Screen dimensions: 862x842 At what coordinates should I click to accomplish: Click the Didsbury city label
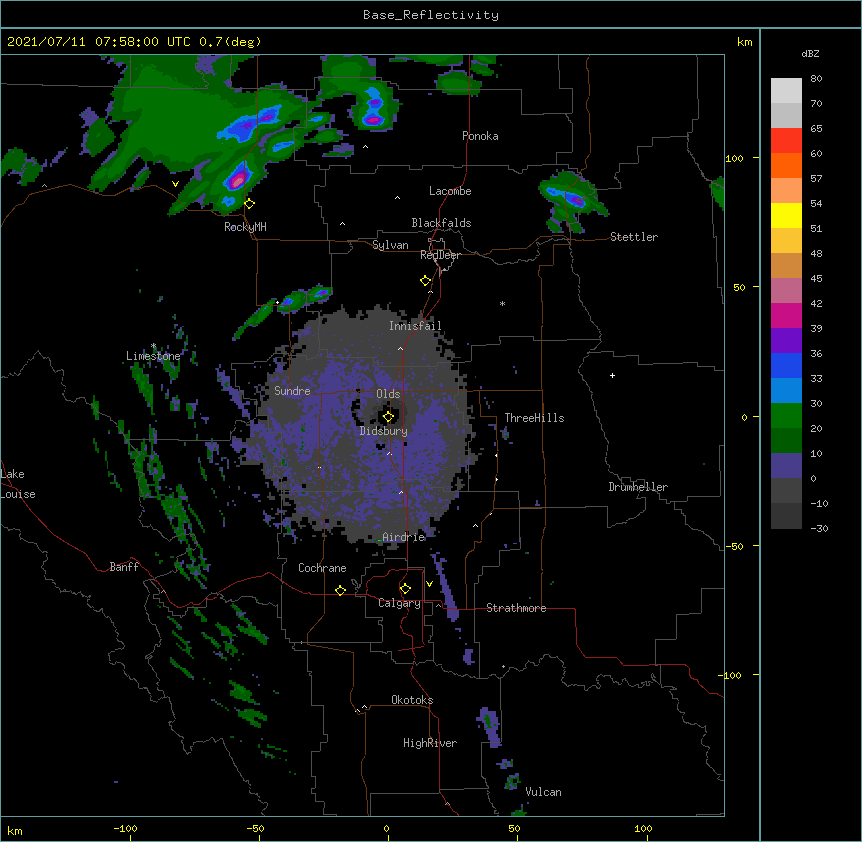pos(384,431)
